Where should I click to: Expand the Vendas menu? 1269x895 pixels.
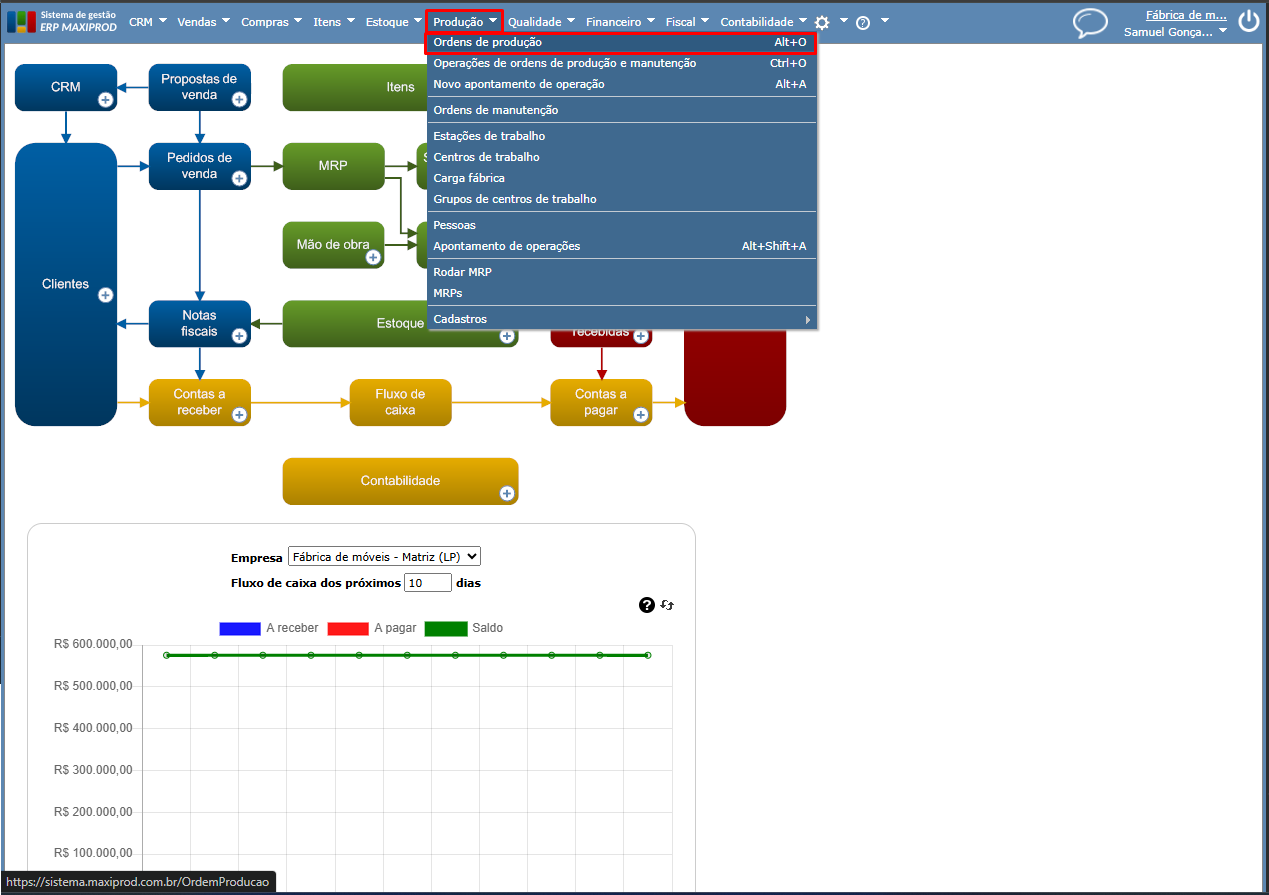pyautogui.click(x=203, y=21)
